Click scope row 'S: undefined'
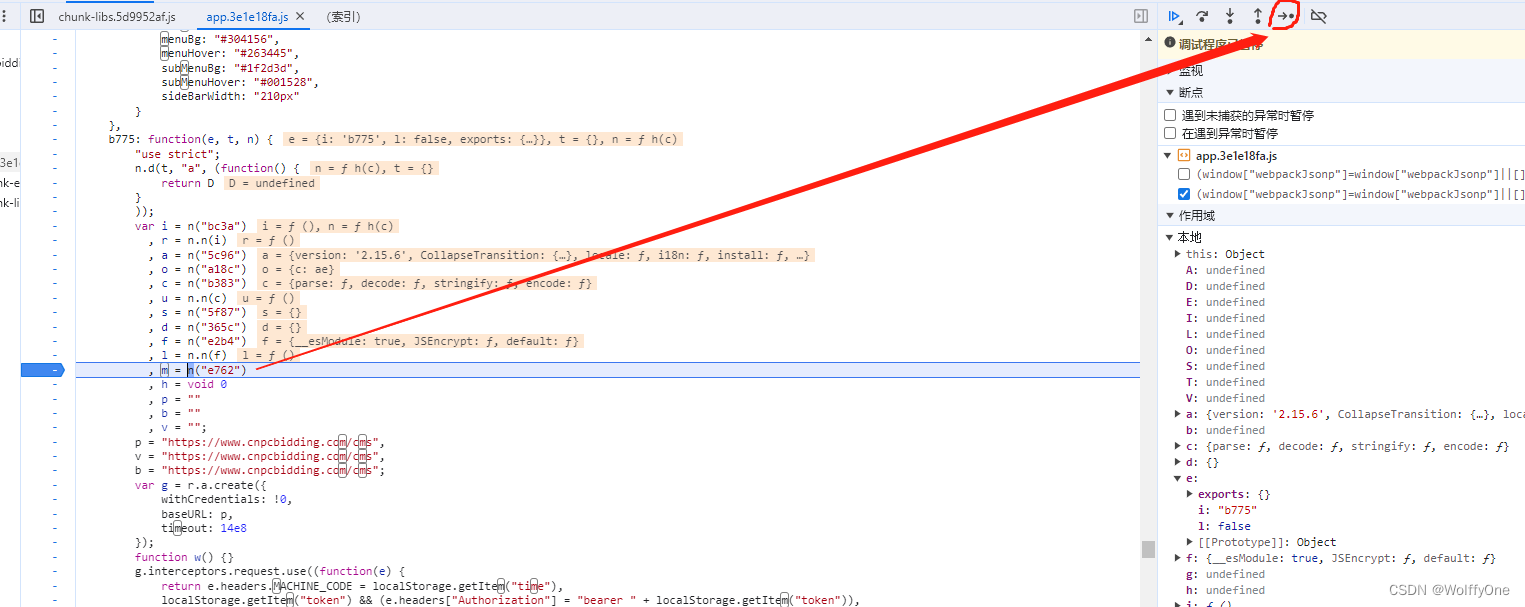Viewport: 1525px width, 607px height. click(1225, 366)
